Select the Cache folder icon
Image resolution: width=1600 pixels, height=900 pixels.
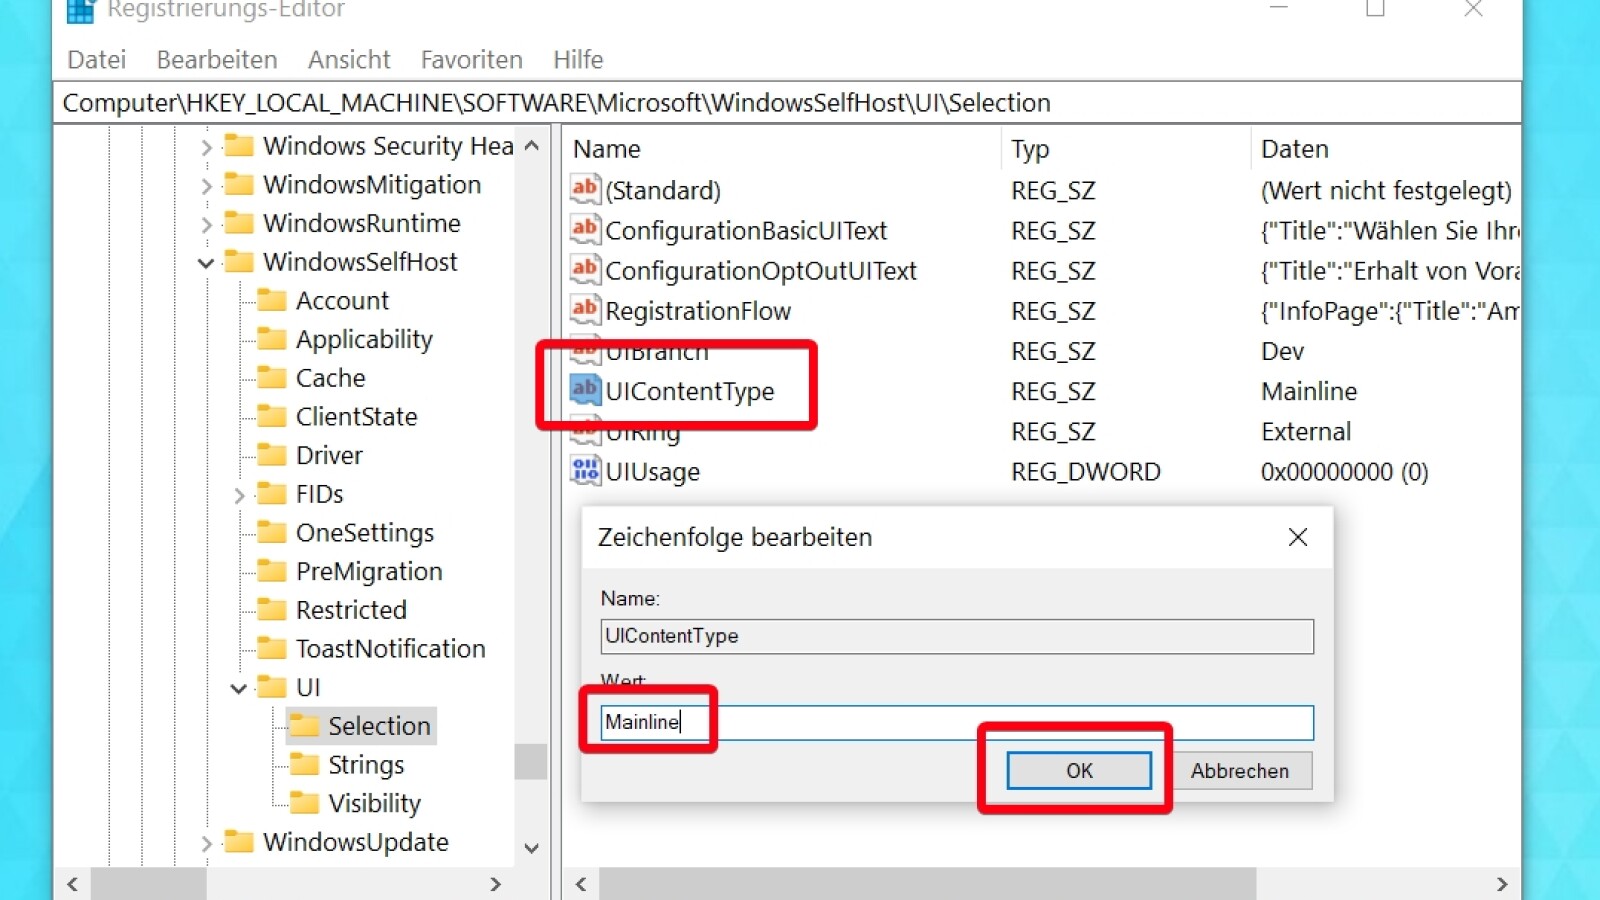point(272,378)
